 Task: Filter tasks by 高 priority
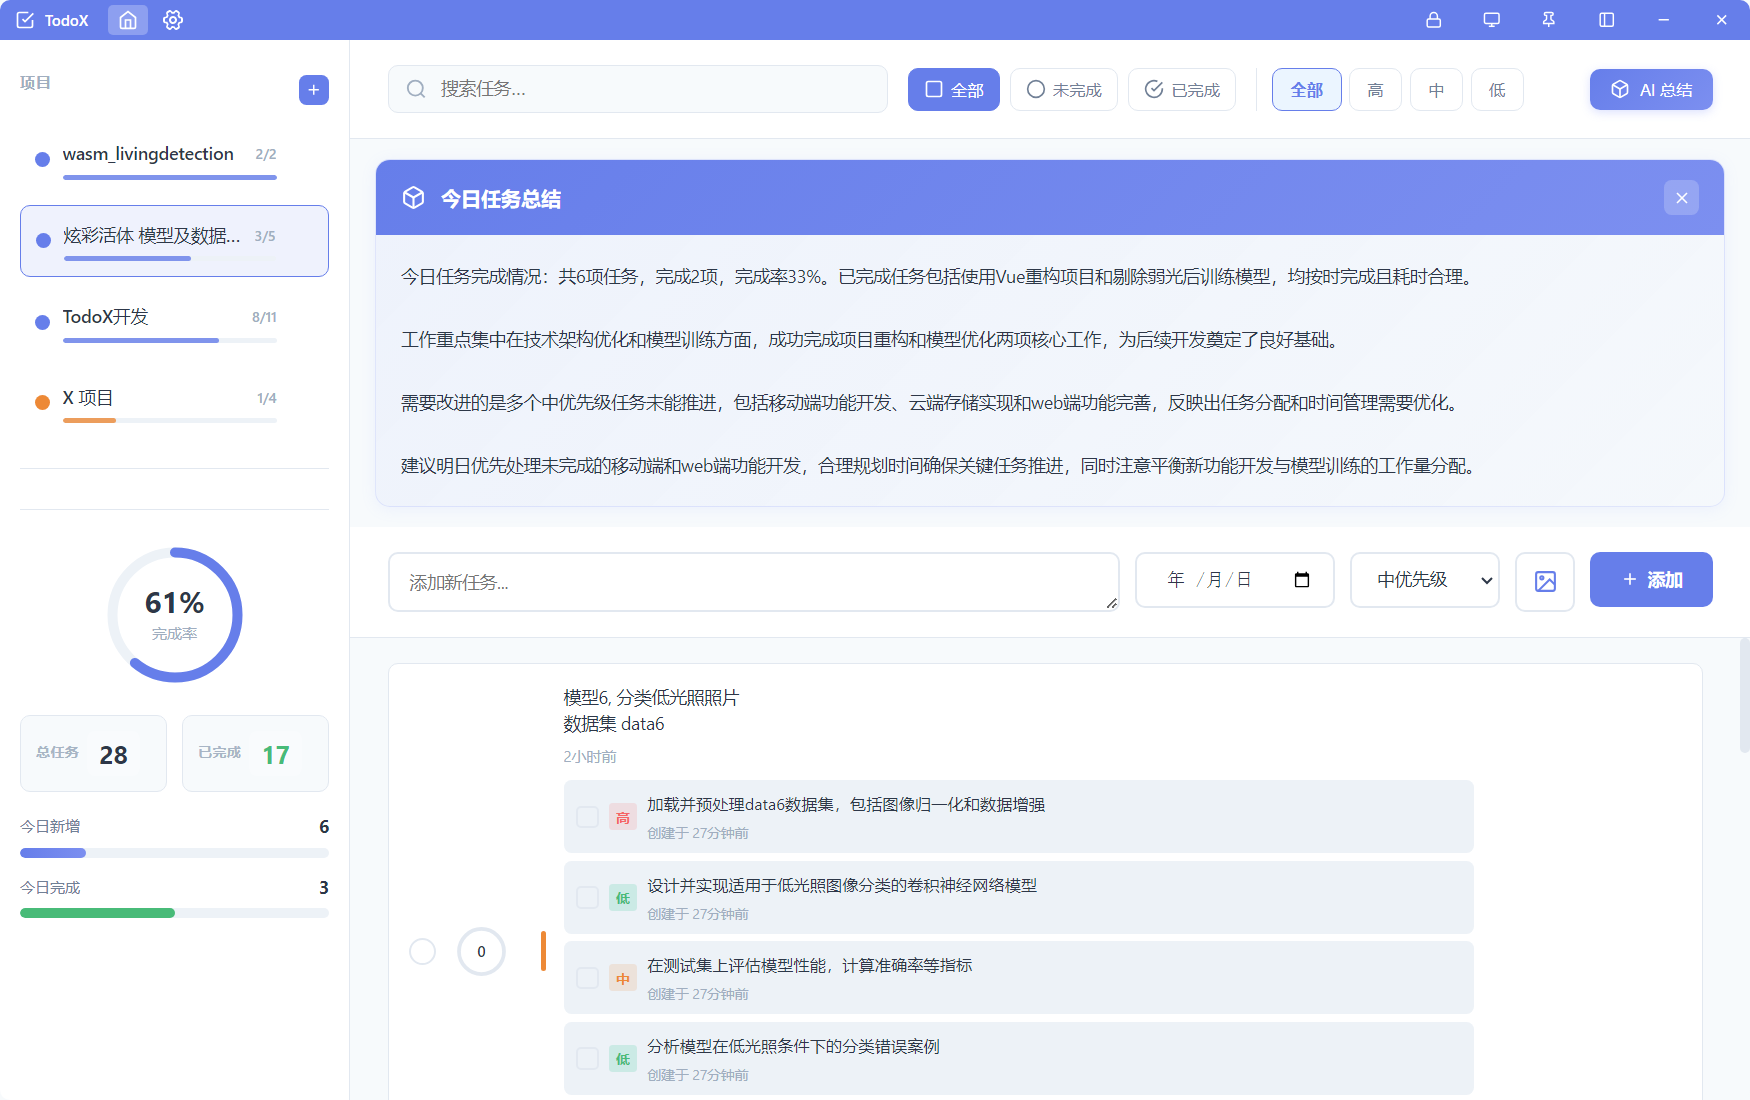click(1374, 89)
